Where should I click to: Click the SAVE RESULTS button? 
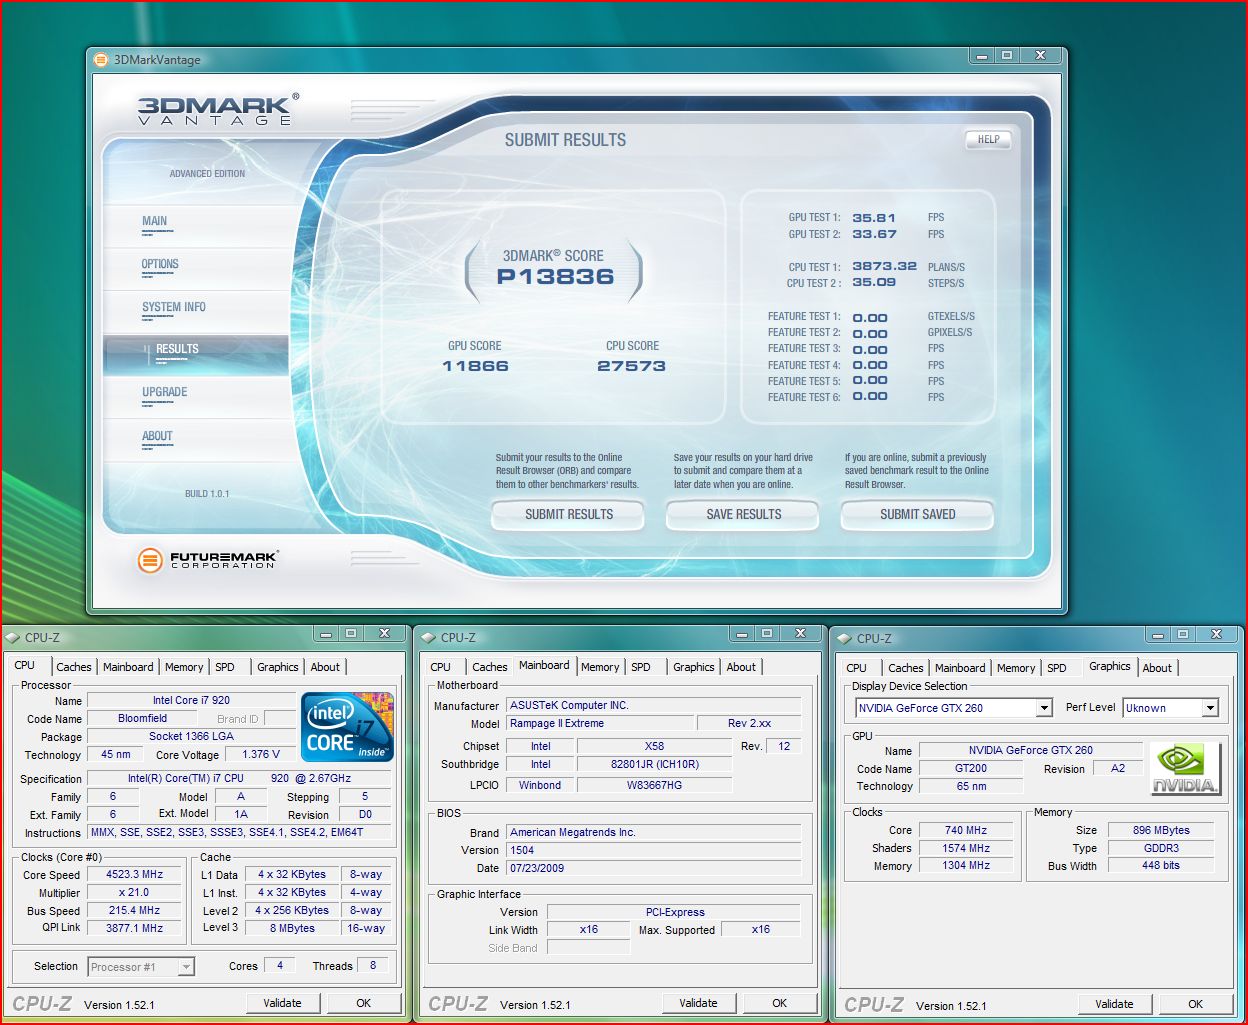pyautogui.click(x=743, y=515)
